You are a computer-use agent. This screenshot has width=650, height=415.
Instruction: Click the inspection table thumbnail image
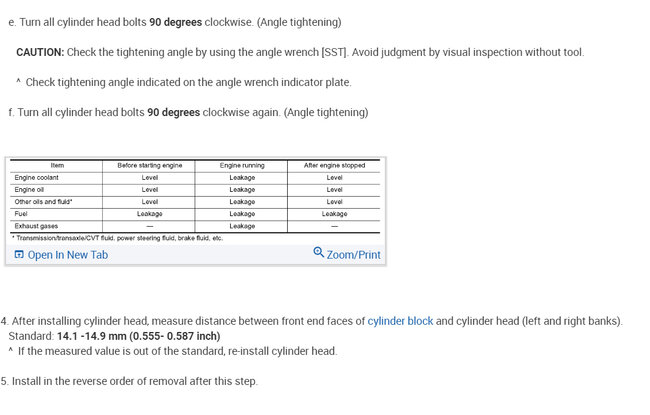click(x=195, y=201)
